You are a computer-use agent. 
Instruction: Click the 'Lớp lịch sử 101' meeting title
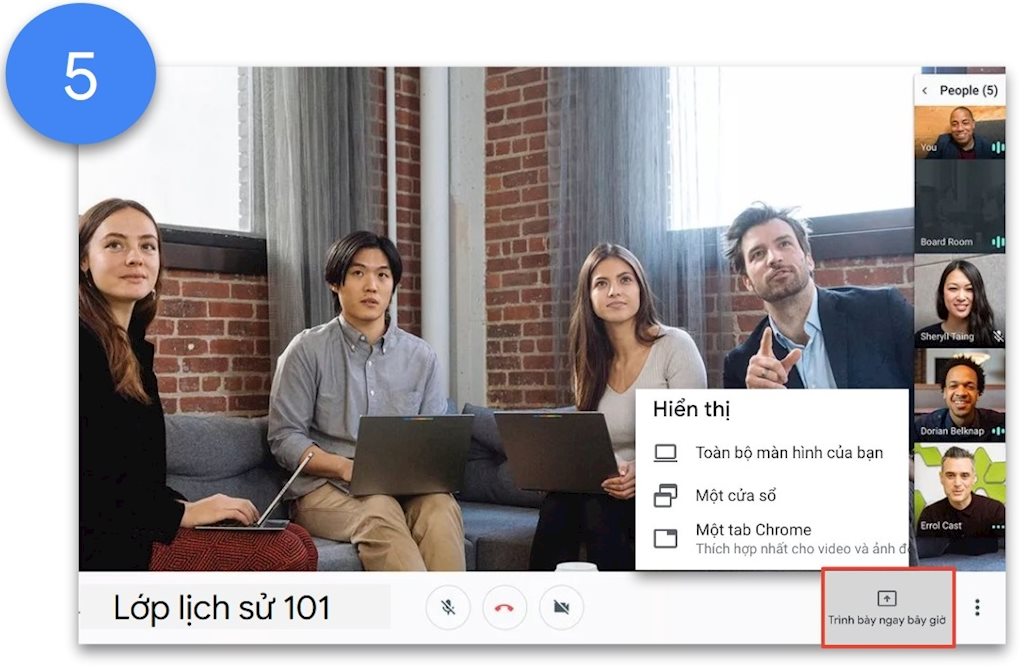(x=221, y=607)
